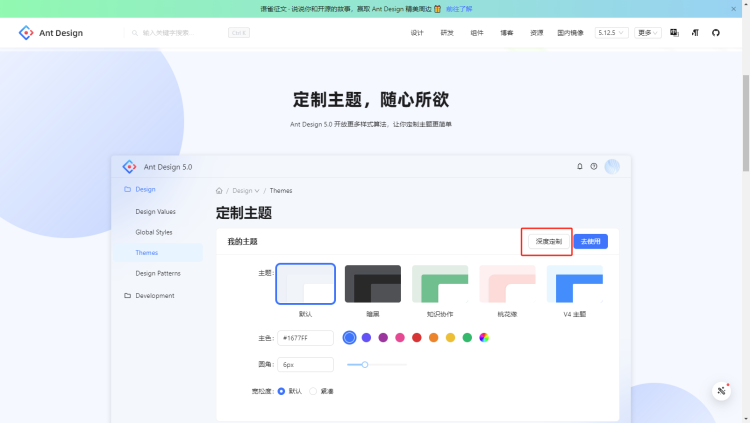This screenshot has width=750, height=423.
Task: Focus the keyword search input field
Action: click(x=182, y=33)
